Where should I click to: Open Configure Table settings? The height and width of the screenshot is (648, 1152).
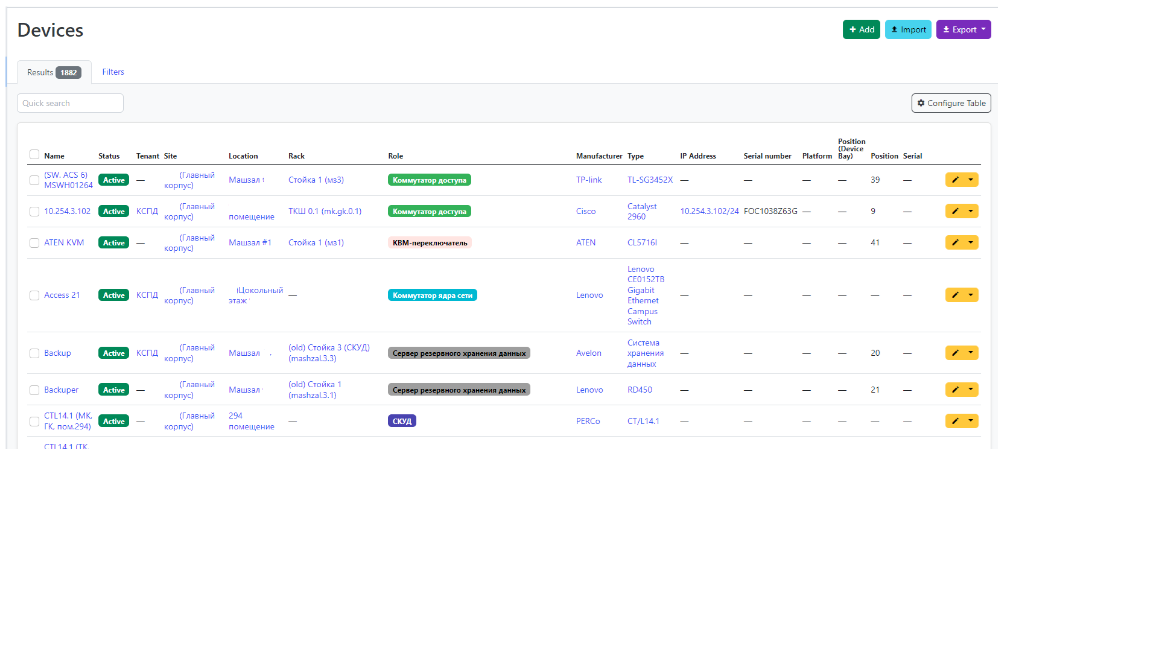tap(951, 103)
